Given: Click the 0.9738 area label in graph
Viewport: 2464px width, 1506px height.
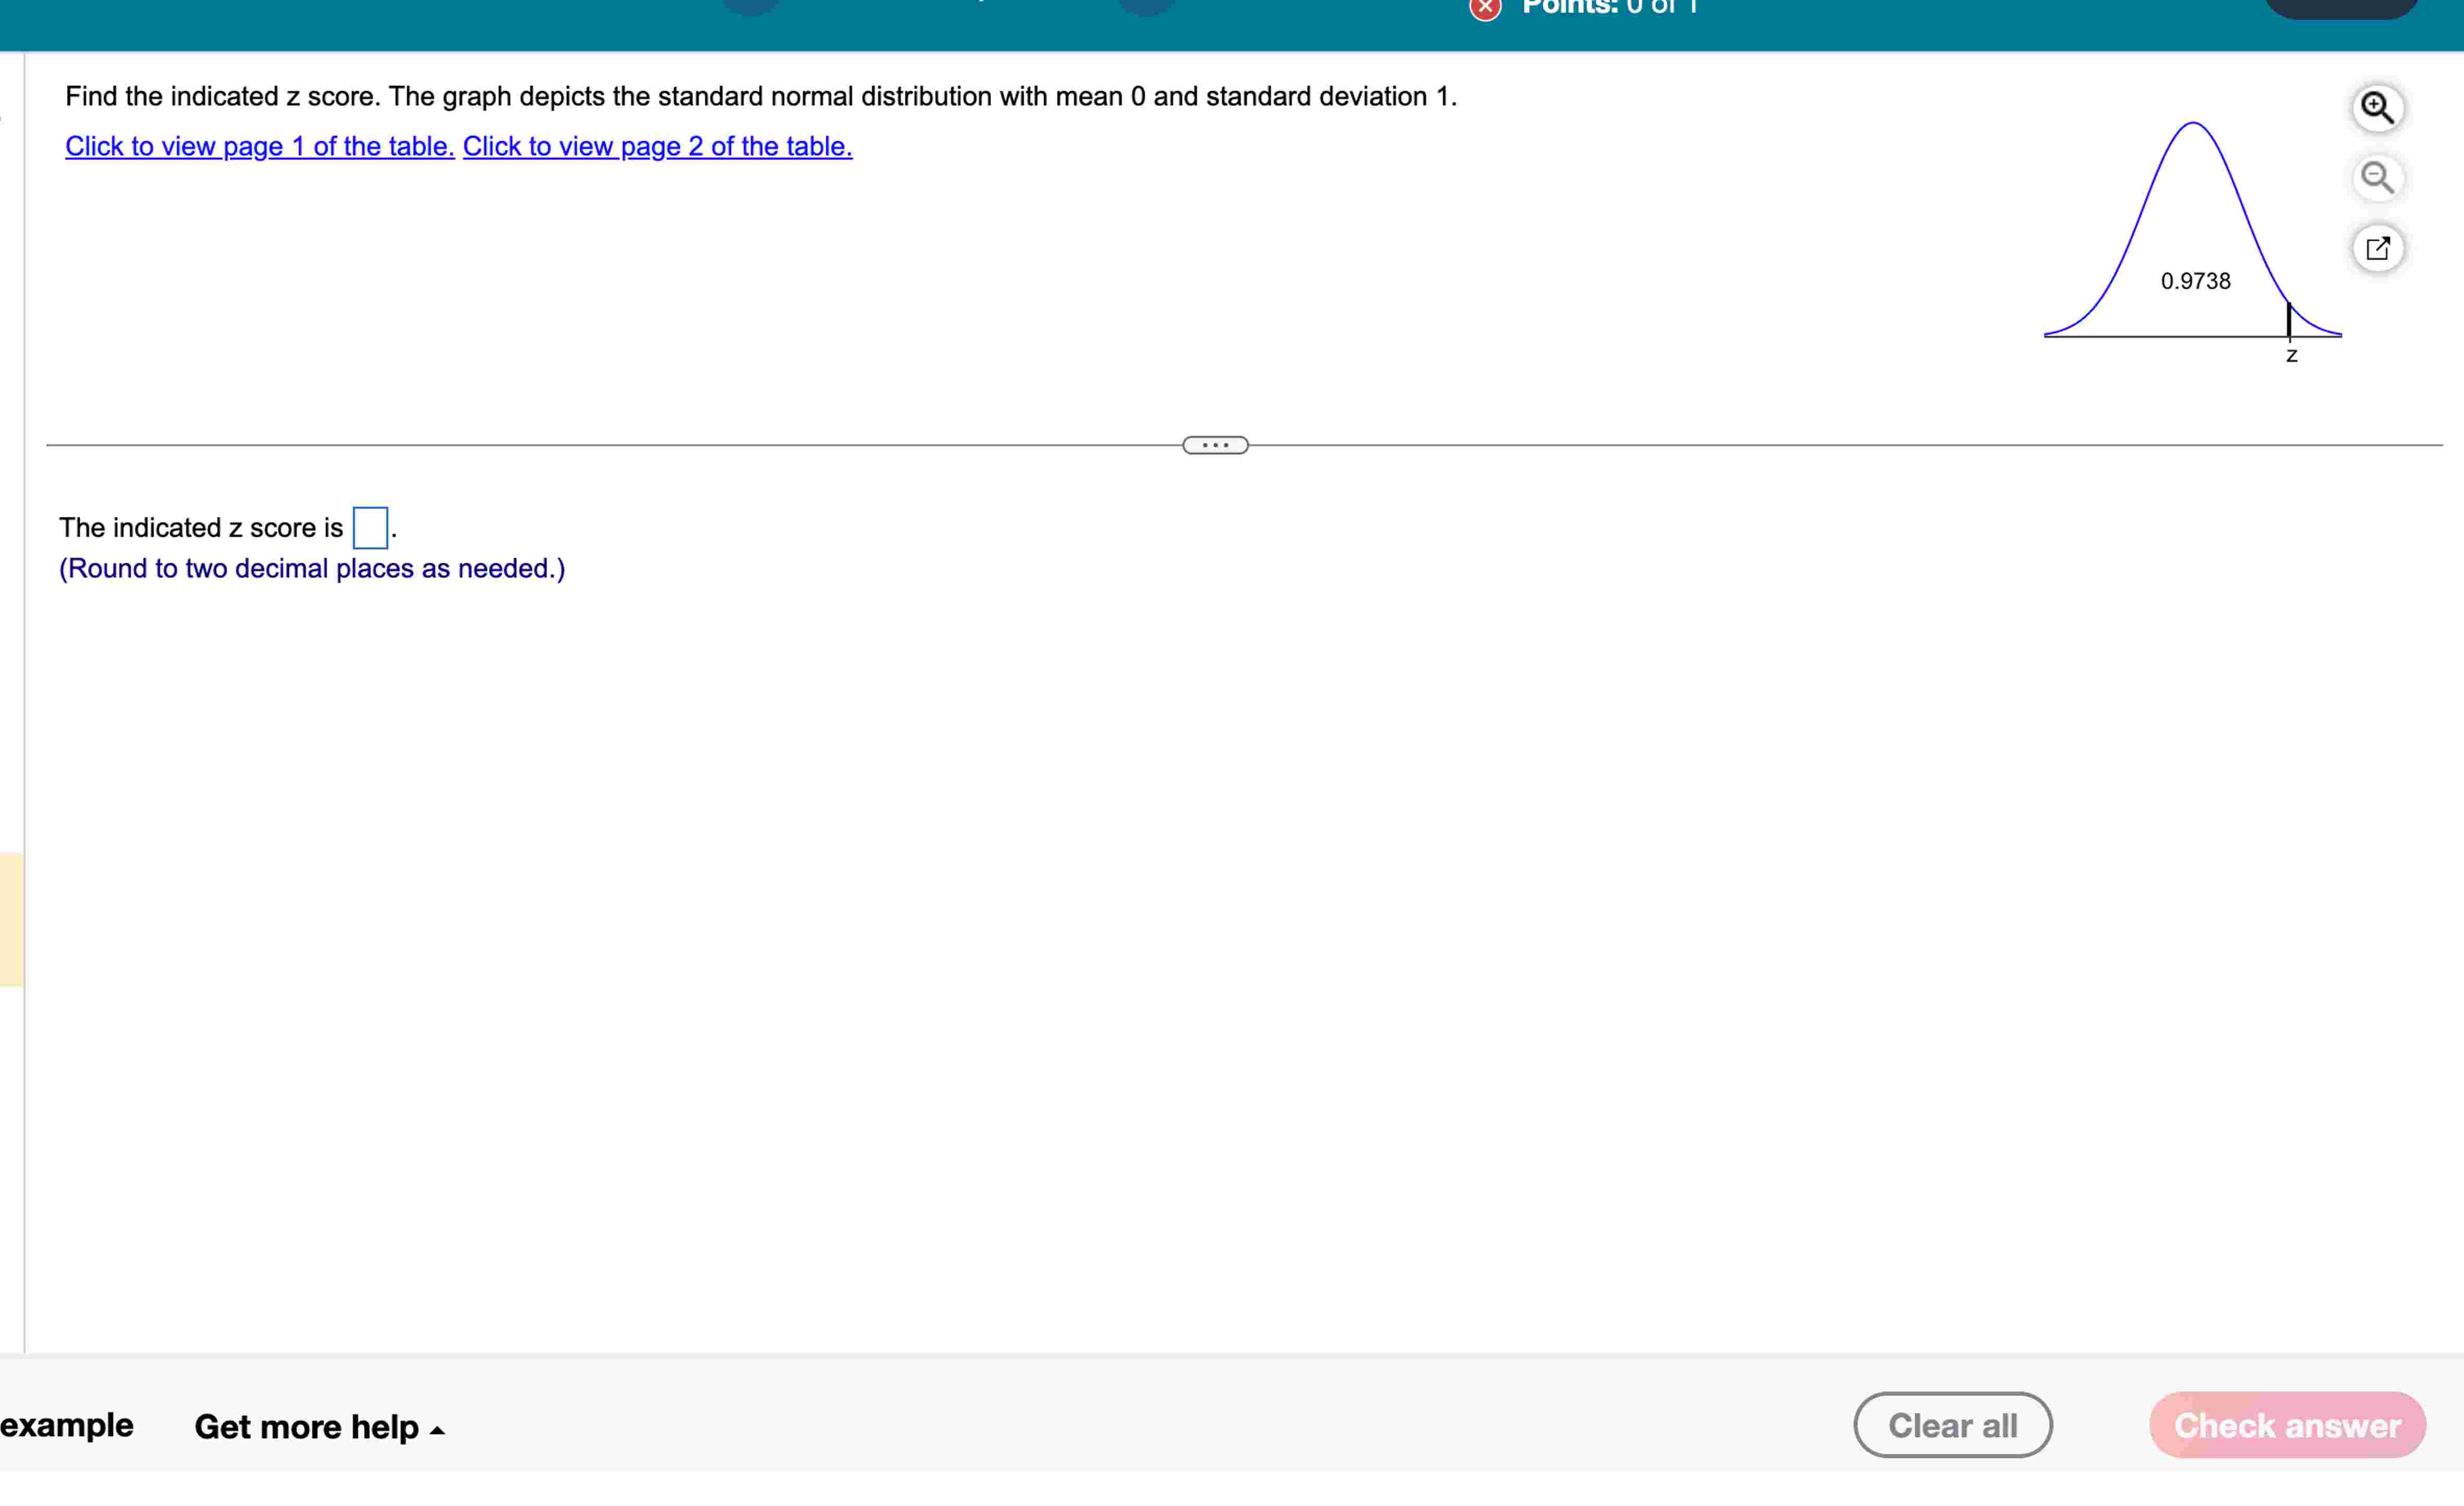Looking at the screenshot, I should pos(2195,281).
